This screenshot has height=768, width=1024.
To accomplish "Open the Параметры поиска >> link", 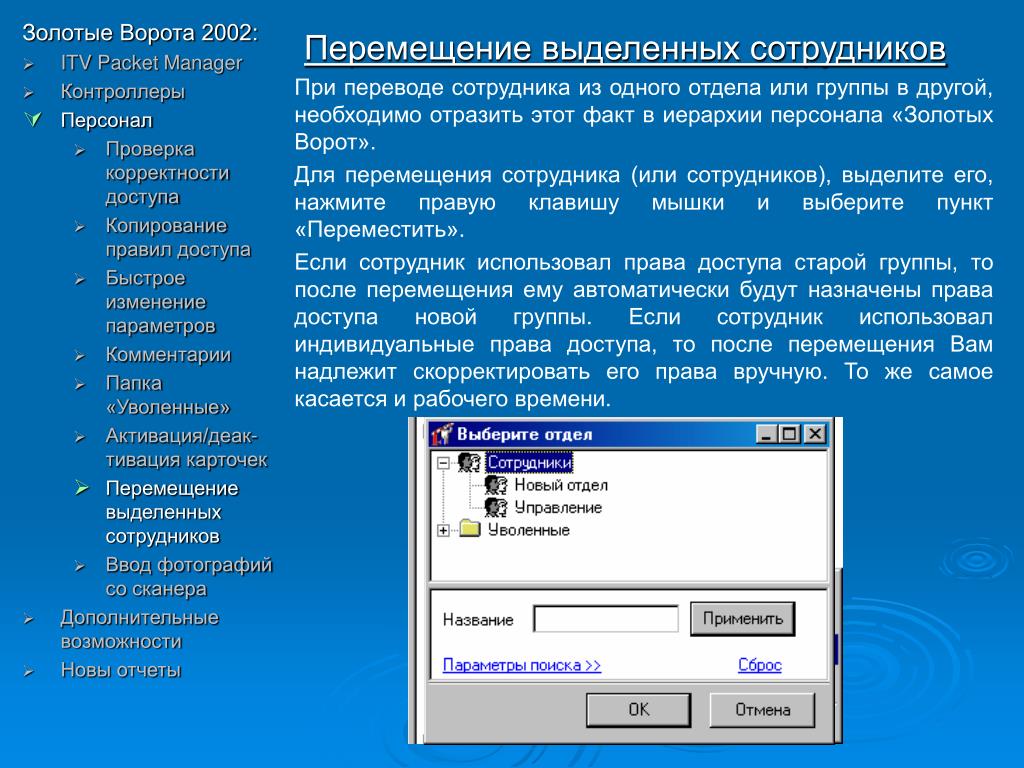I will (x=522, y=665).
